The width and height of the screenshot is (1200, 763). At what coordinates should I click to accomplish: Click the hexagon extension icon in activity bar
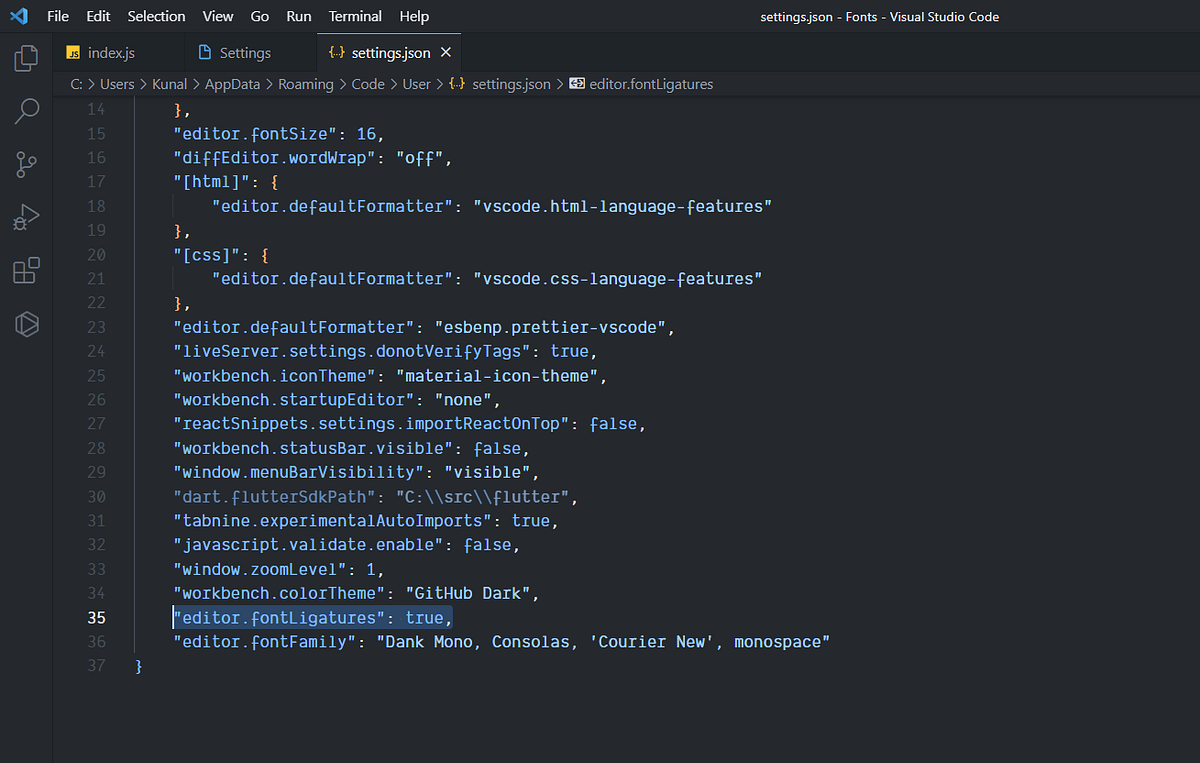click(25, 324)
